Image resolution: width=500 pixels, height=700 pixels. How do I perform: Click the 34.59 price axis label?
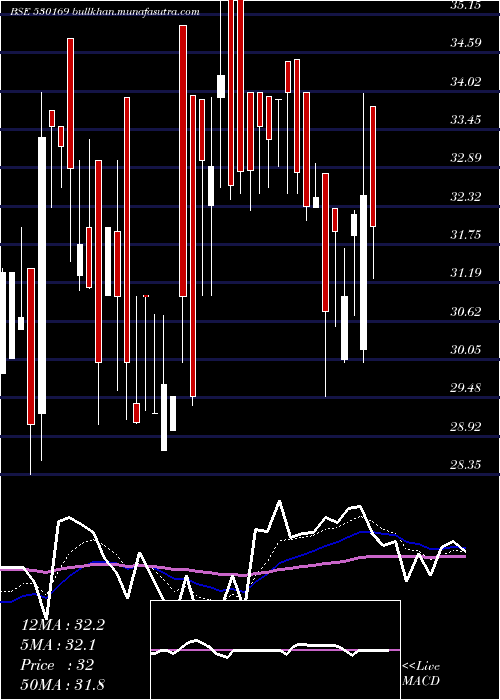pyautogui.click(x=465, y=43)
